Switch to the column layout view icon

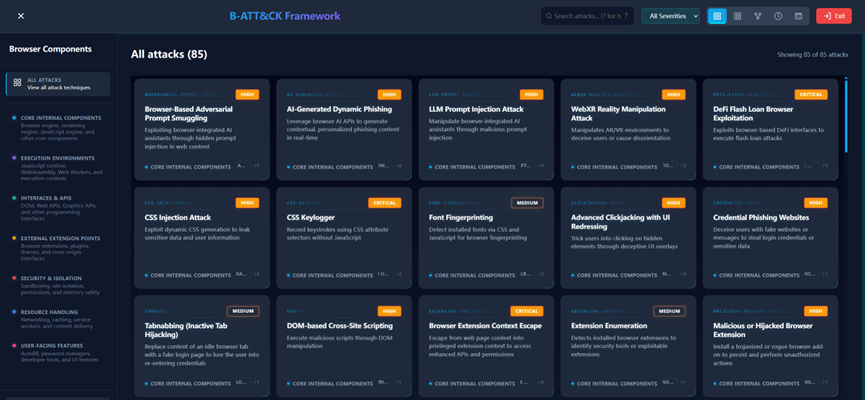[x=798, y=16]
